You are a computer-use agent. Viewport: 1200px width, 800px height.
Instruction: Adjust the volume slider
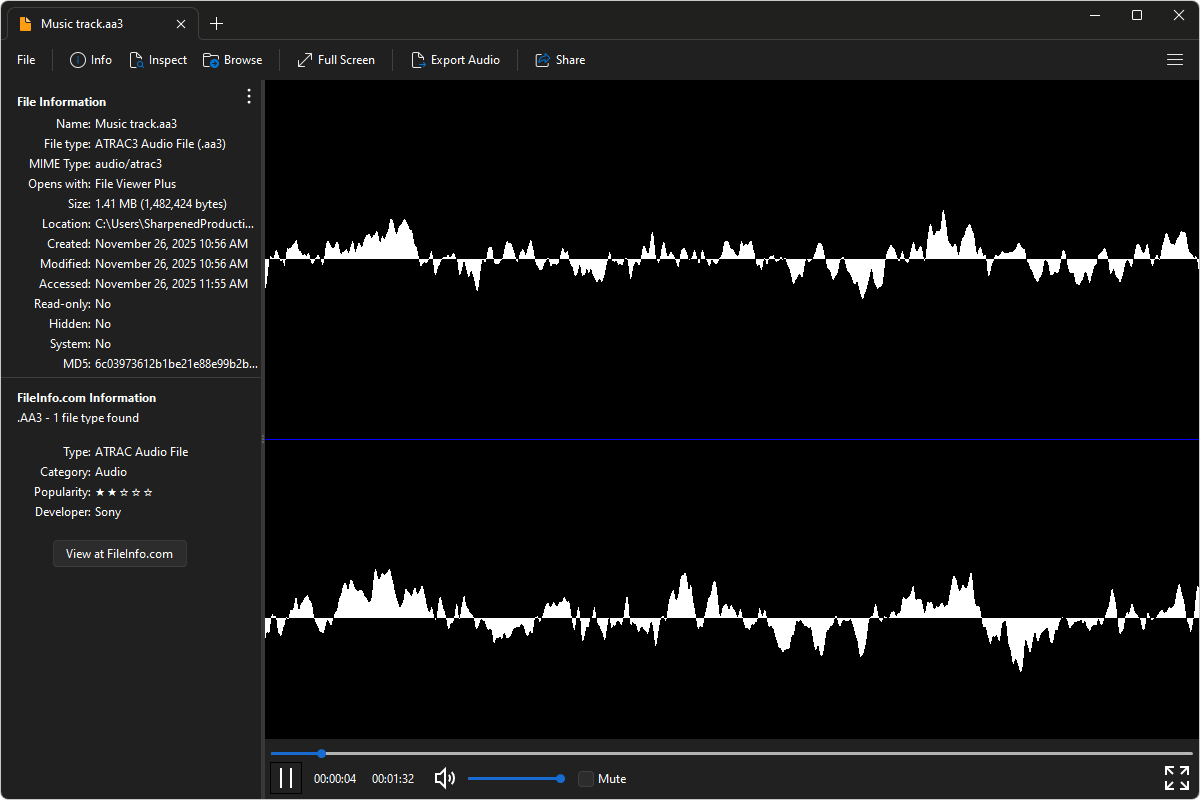(x=516, y=778)
